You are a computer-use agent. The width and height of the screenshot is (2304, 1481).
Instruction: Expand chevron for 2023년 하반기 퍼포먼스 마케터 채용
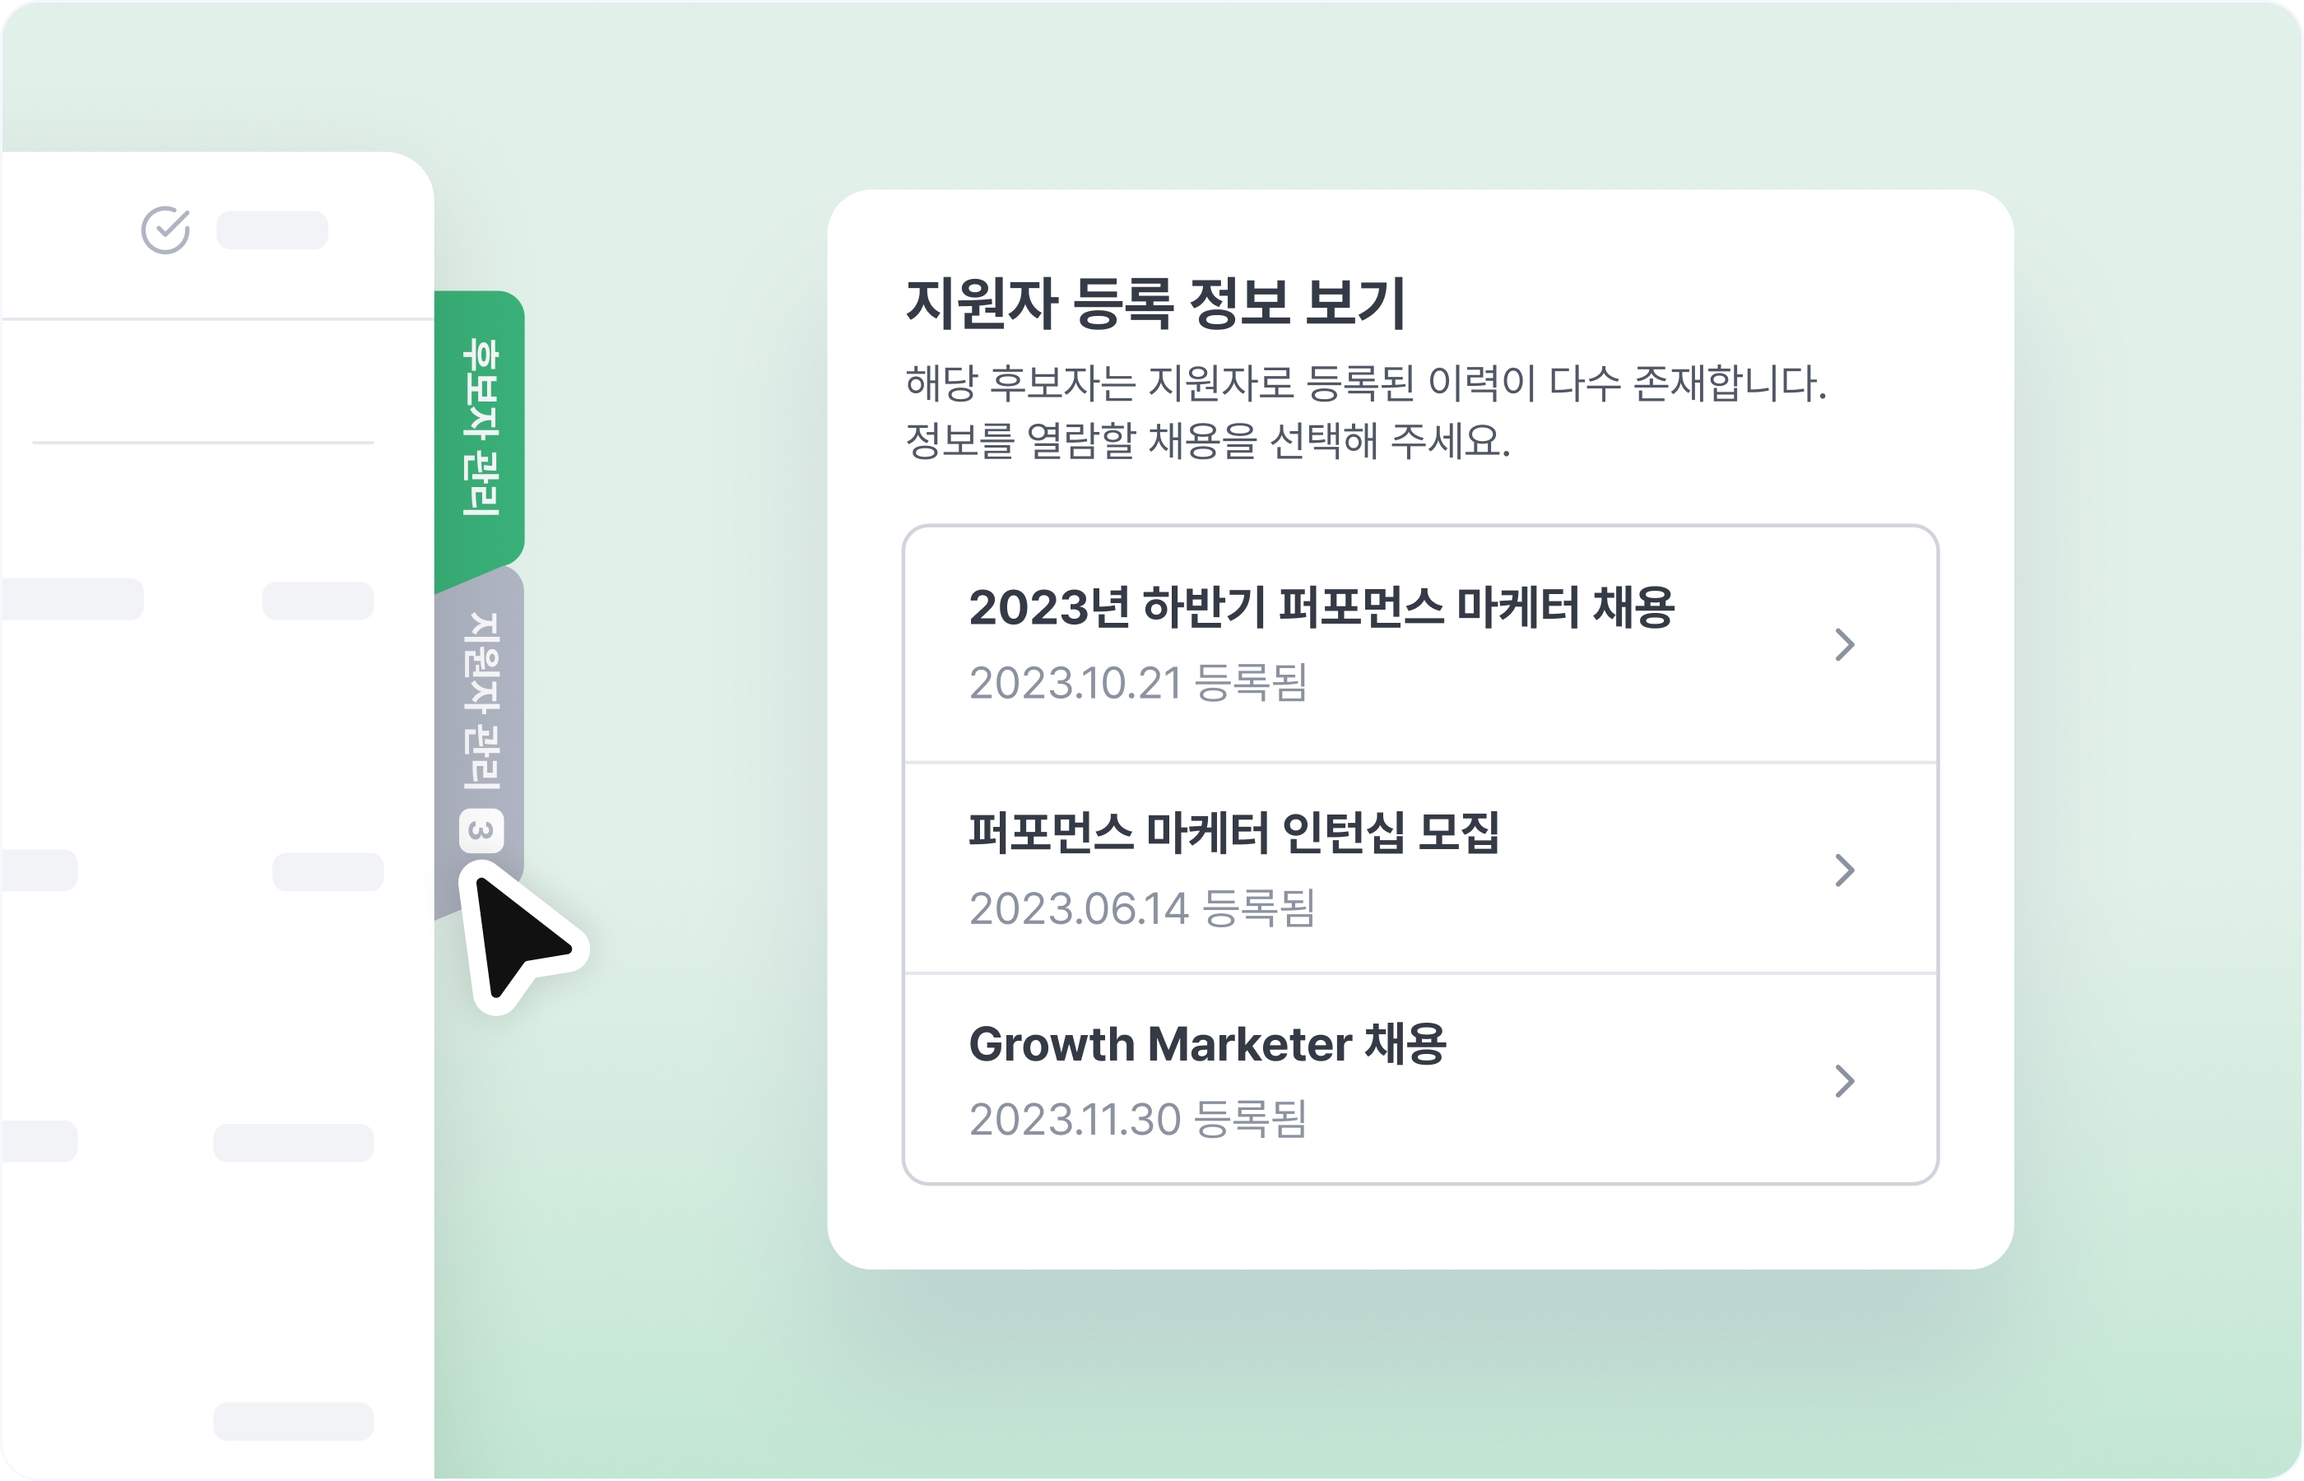(x=1845, y=645)
